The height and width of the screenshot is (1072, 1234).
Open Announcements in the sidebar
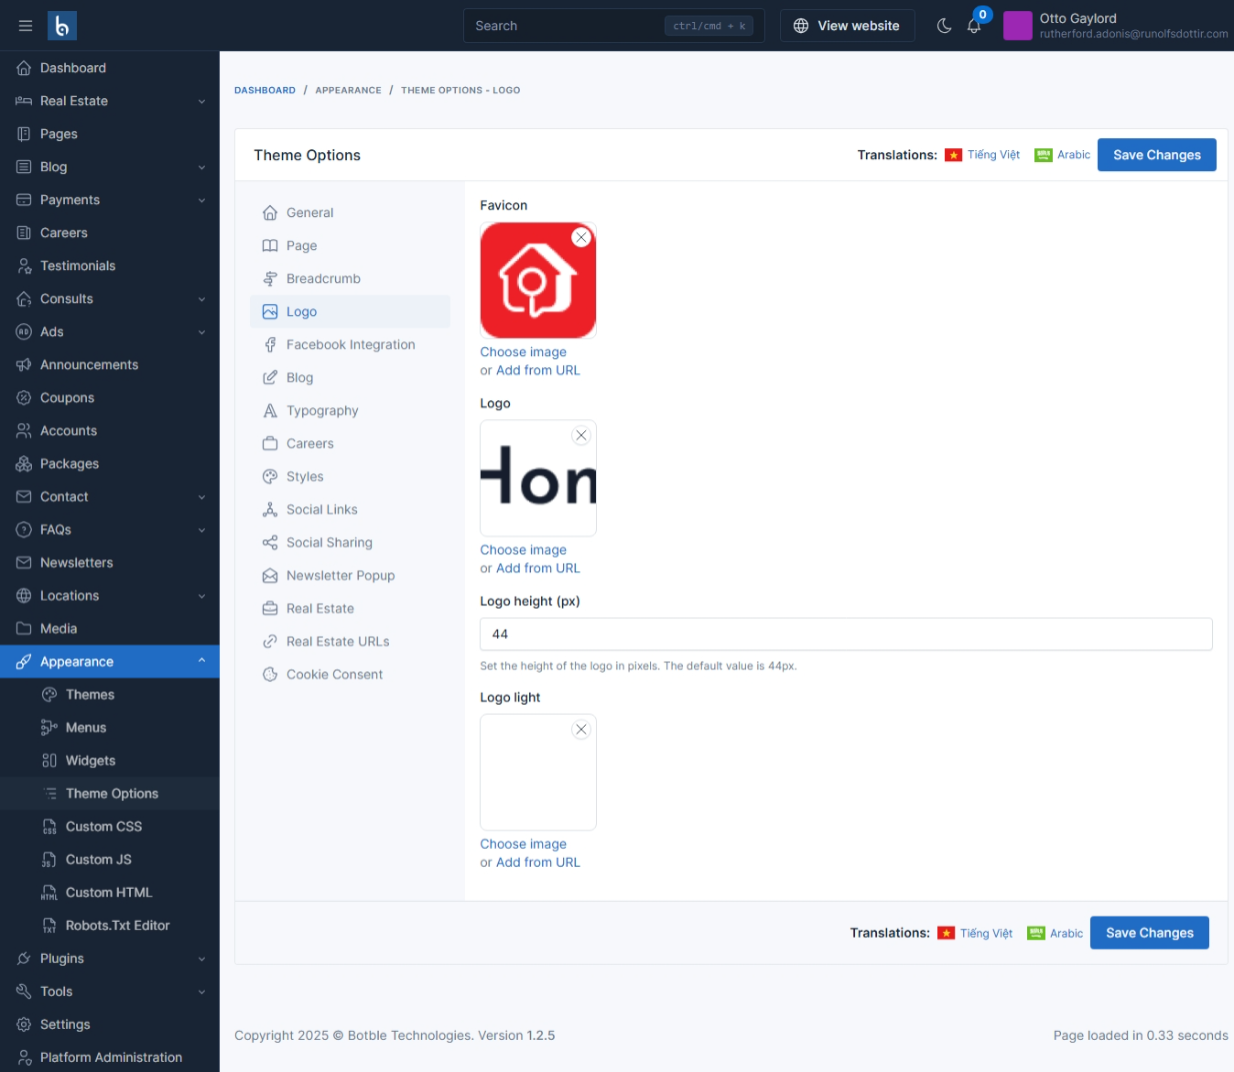tap(110, 365)
